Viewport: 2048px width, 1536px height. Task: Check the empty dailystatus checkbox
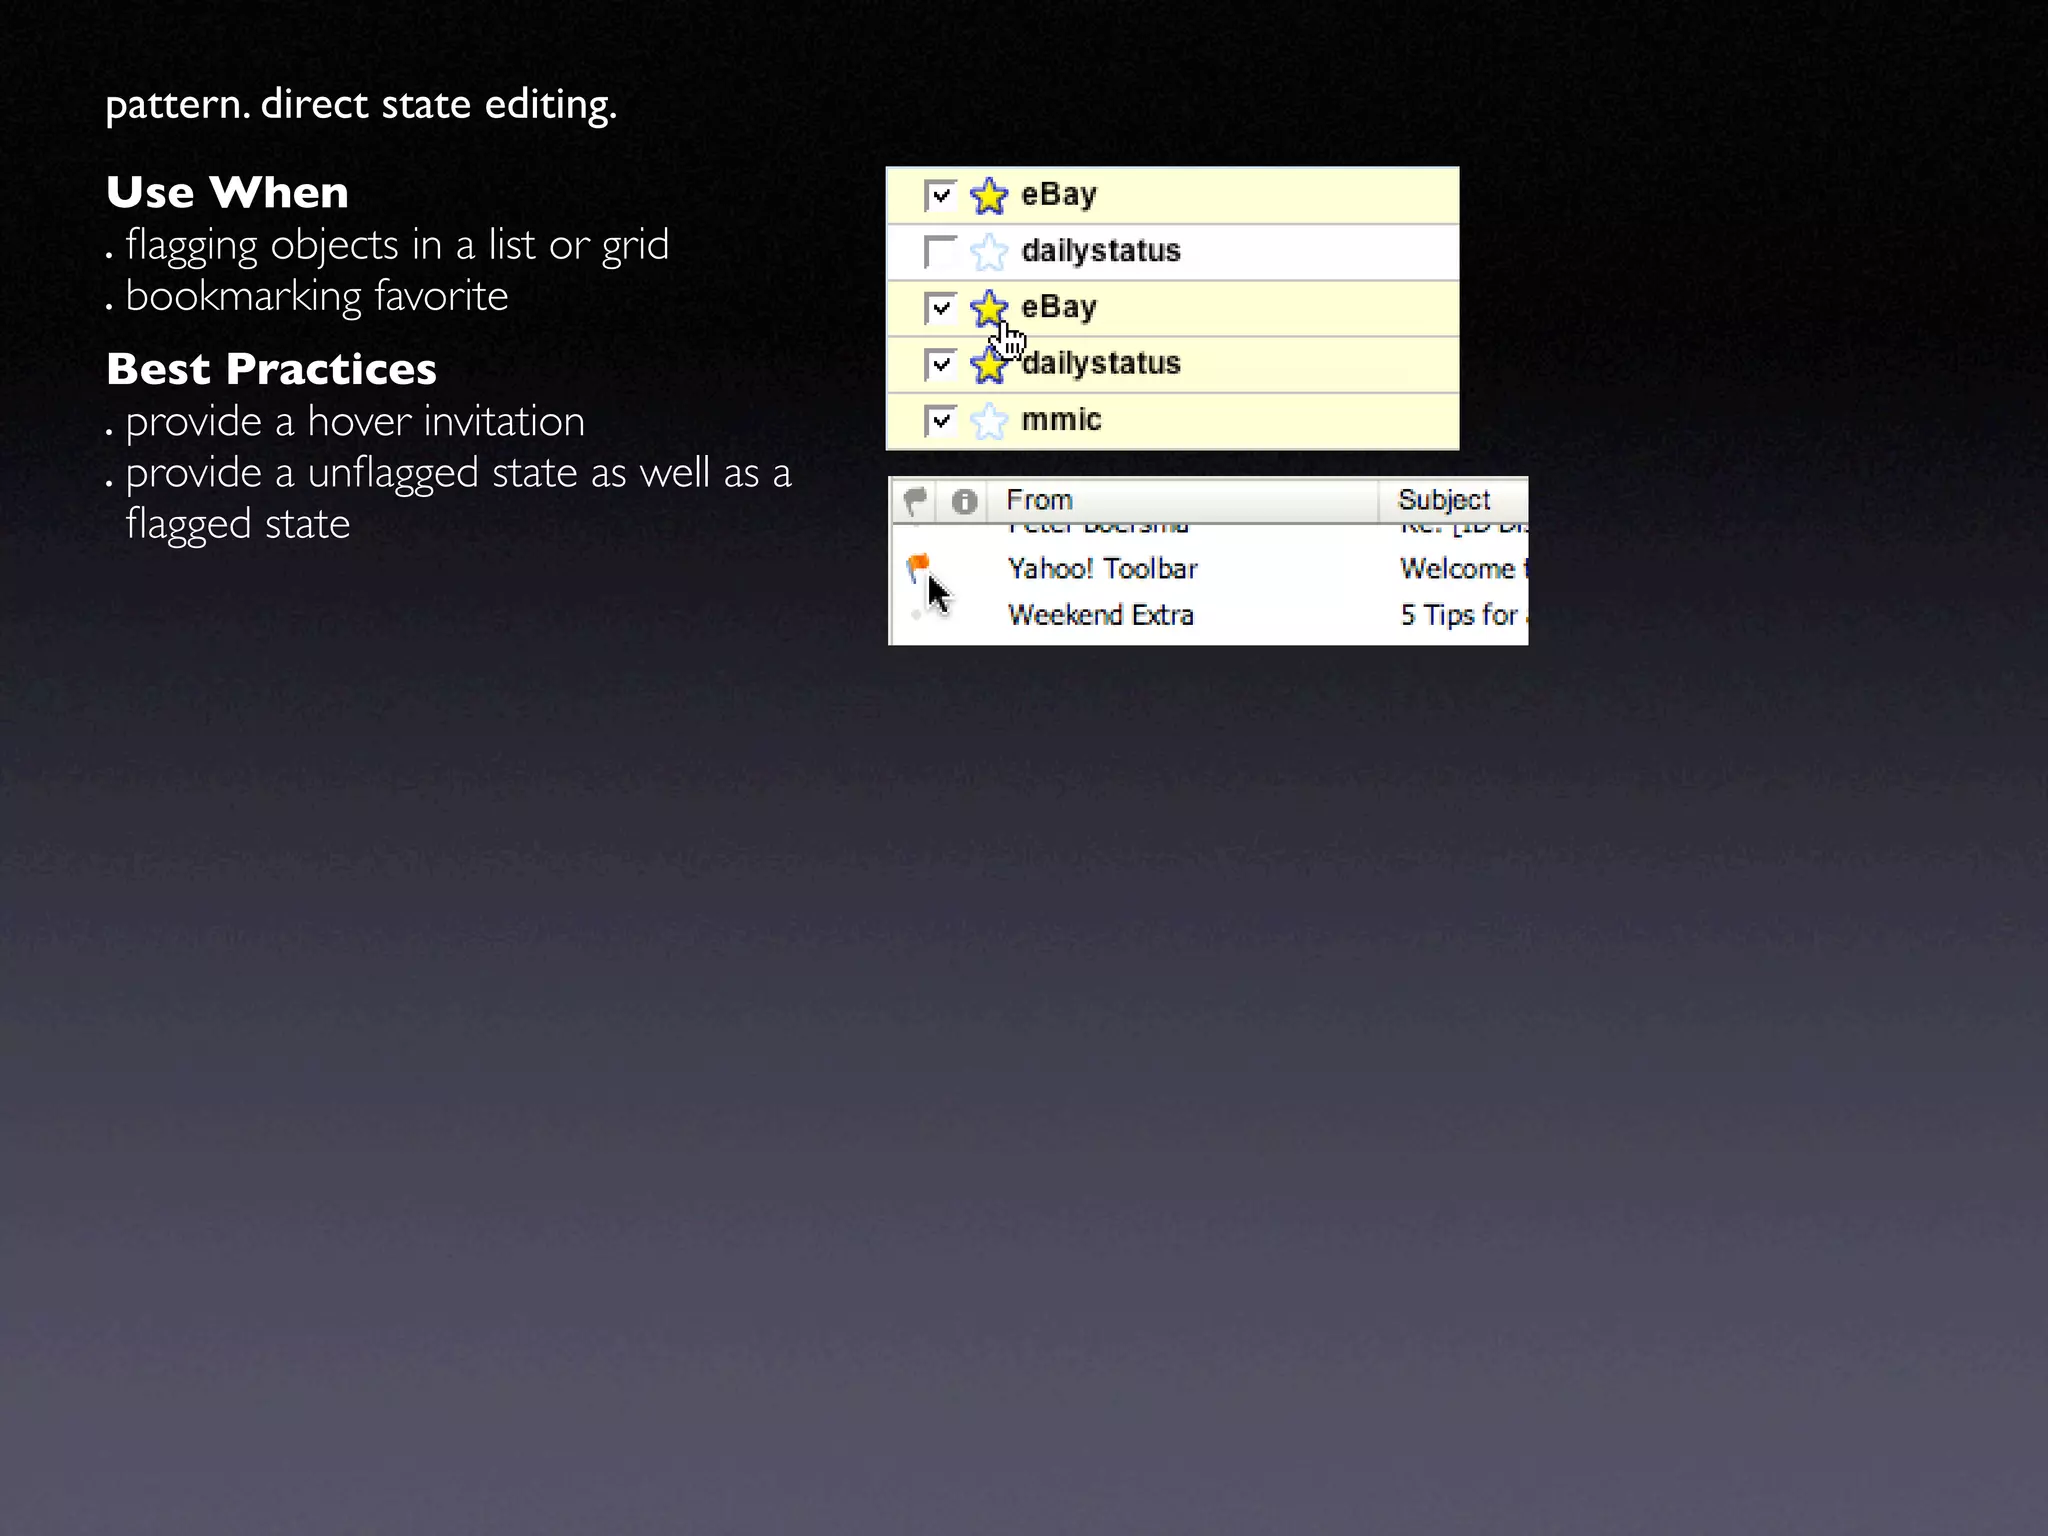click(940, 252)
